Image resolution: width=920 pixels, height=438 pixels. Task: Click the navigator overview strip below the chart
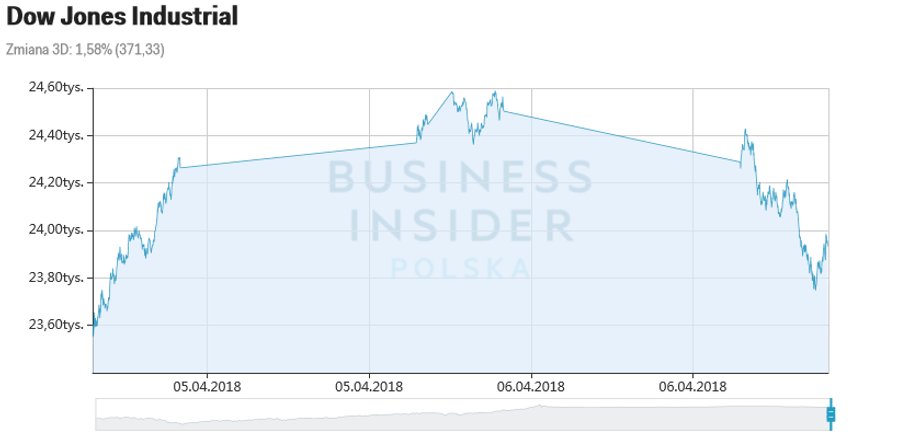(462, 415)
